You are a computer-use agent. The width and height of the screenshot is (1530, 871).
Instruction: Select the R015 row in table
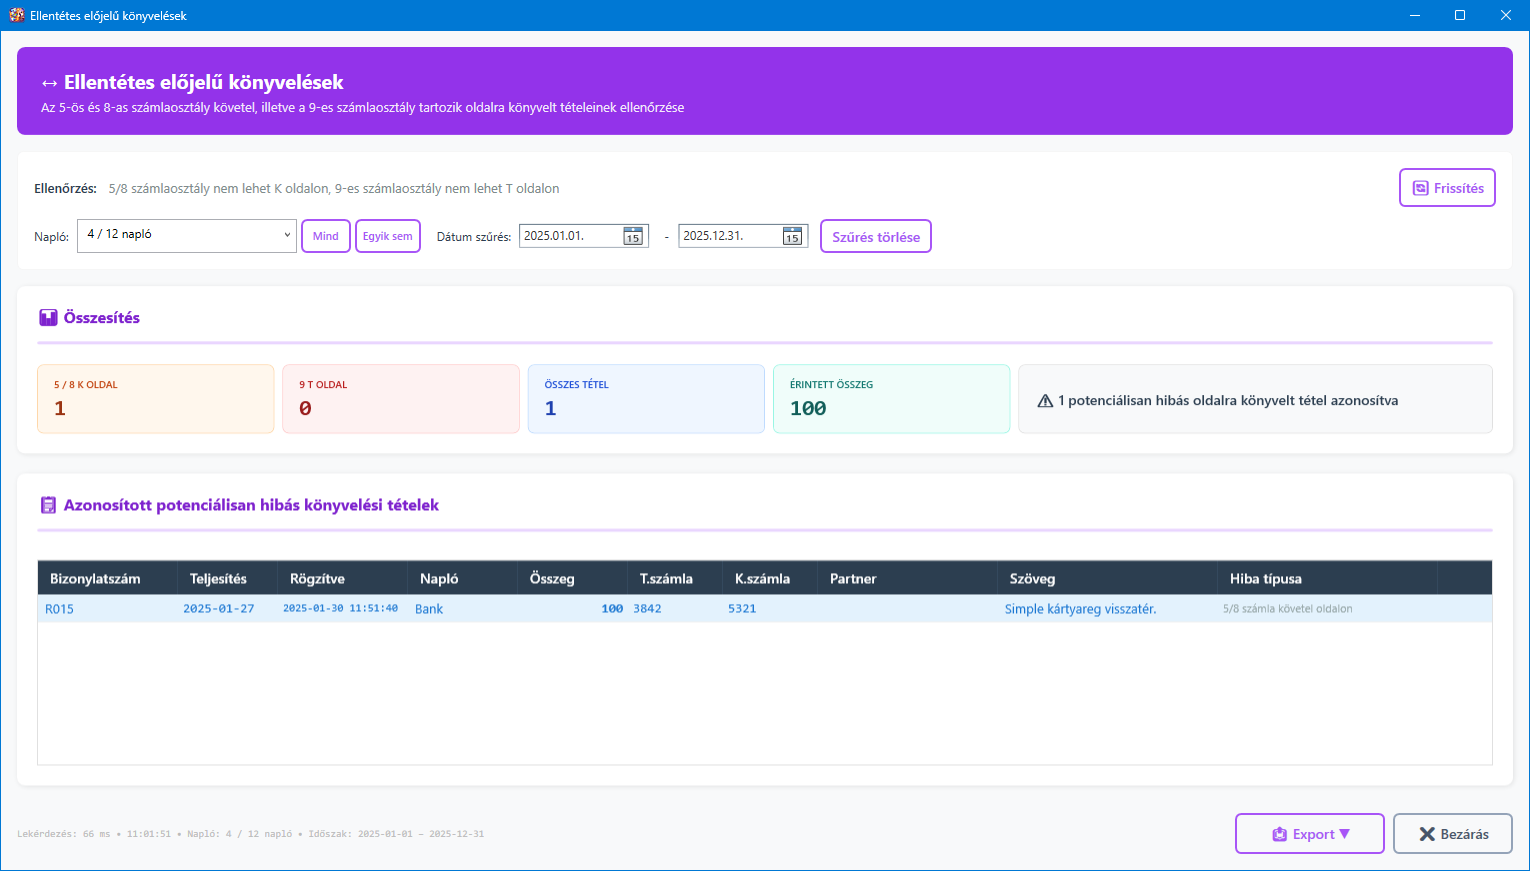coord(60,609)
